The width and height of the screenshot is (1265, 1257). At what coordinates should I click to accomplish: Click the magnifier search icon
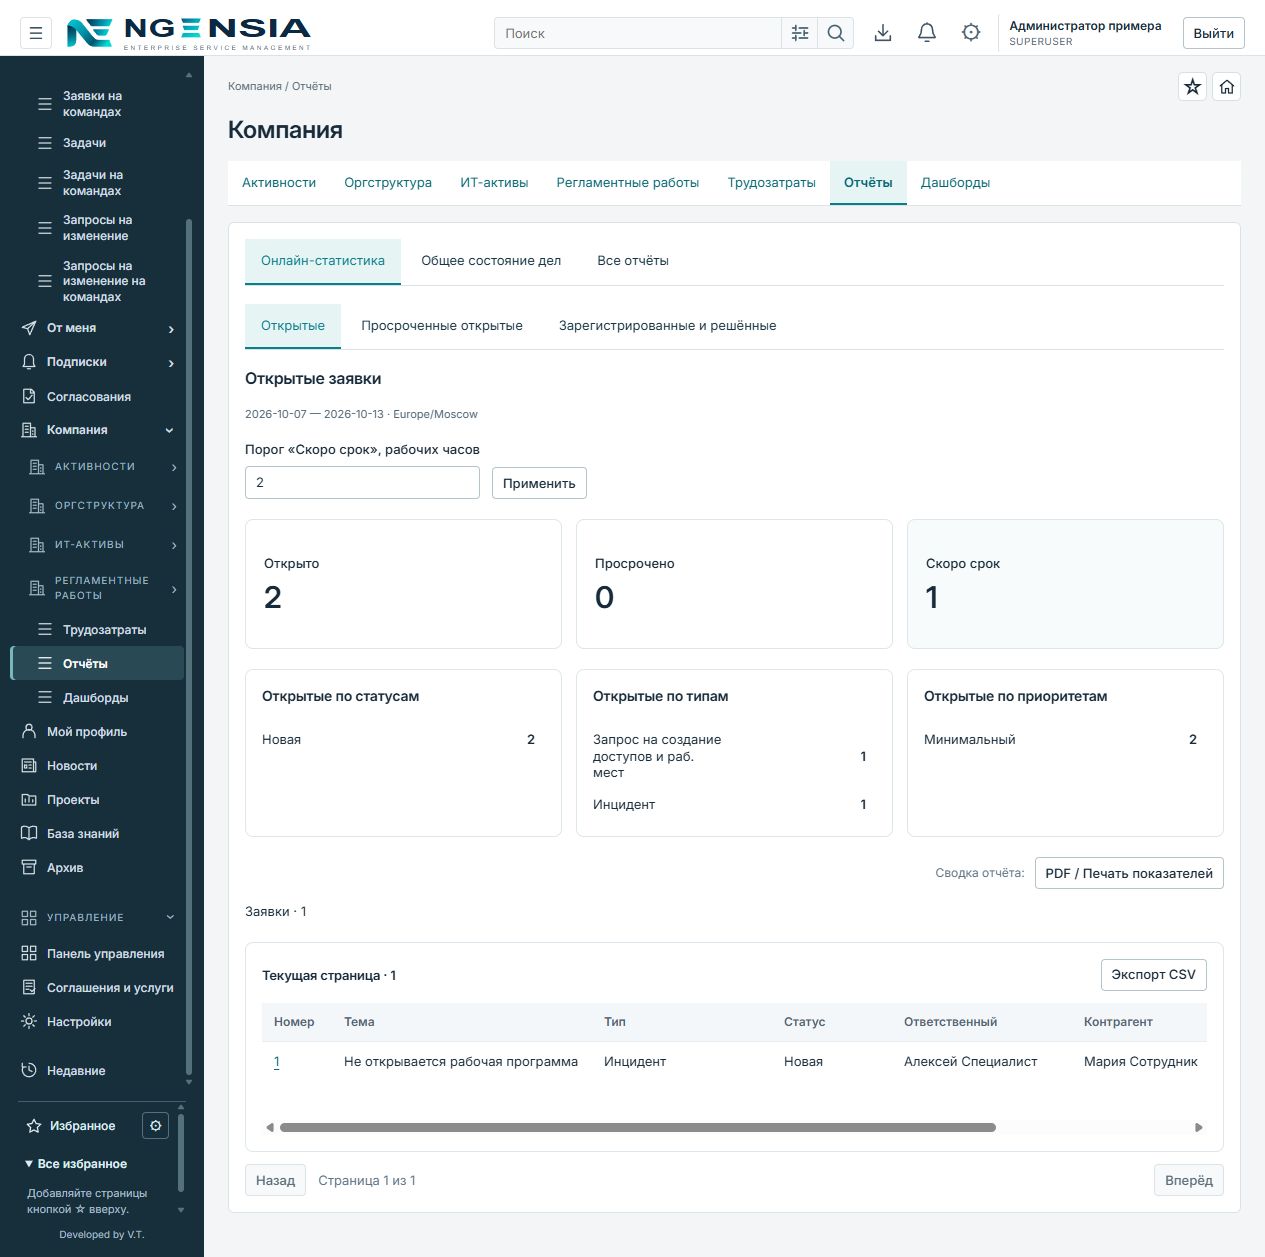[836, 33]
